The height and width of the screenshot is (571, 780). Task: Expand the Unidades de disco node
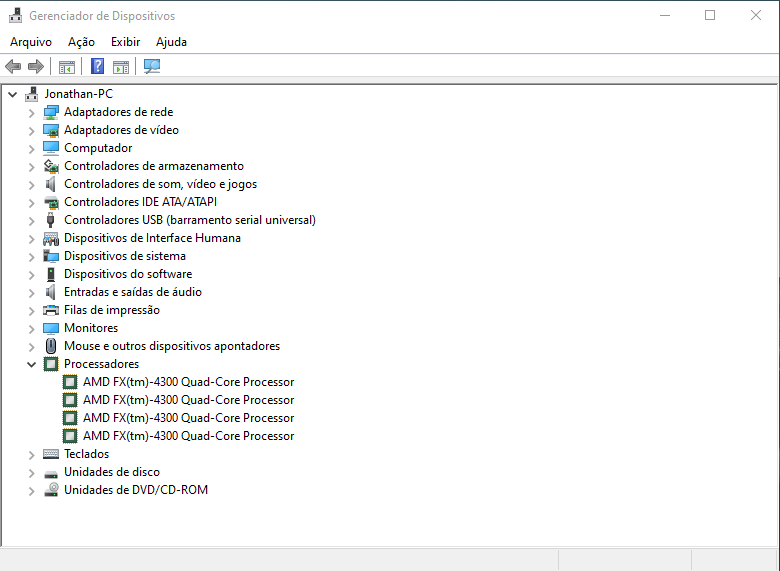point(32,473)
